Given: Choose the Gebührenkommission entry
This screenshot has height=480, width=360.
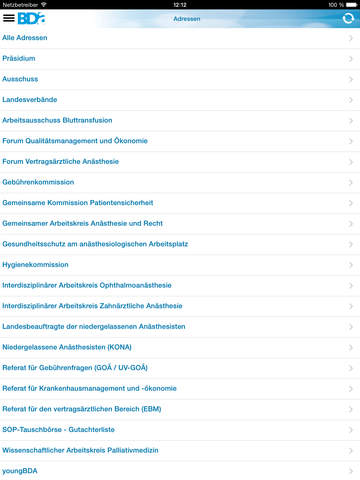Looking at the screenshot, I should click(180, 182).
